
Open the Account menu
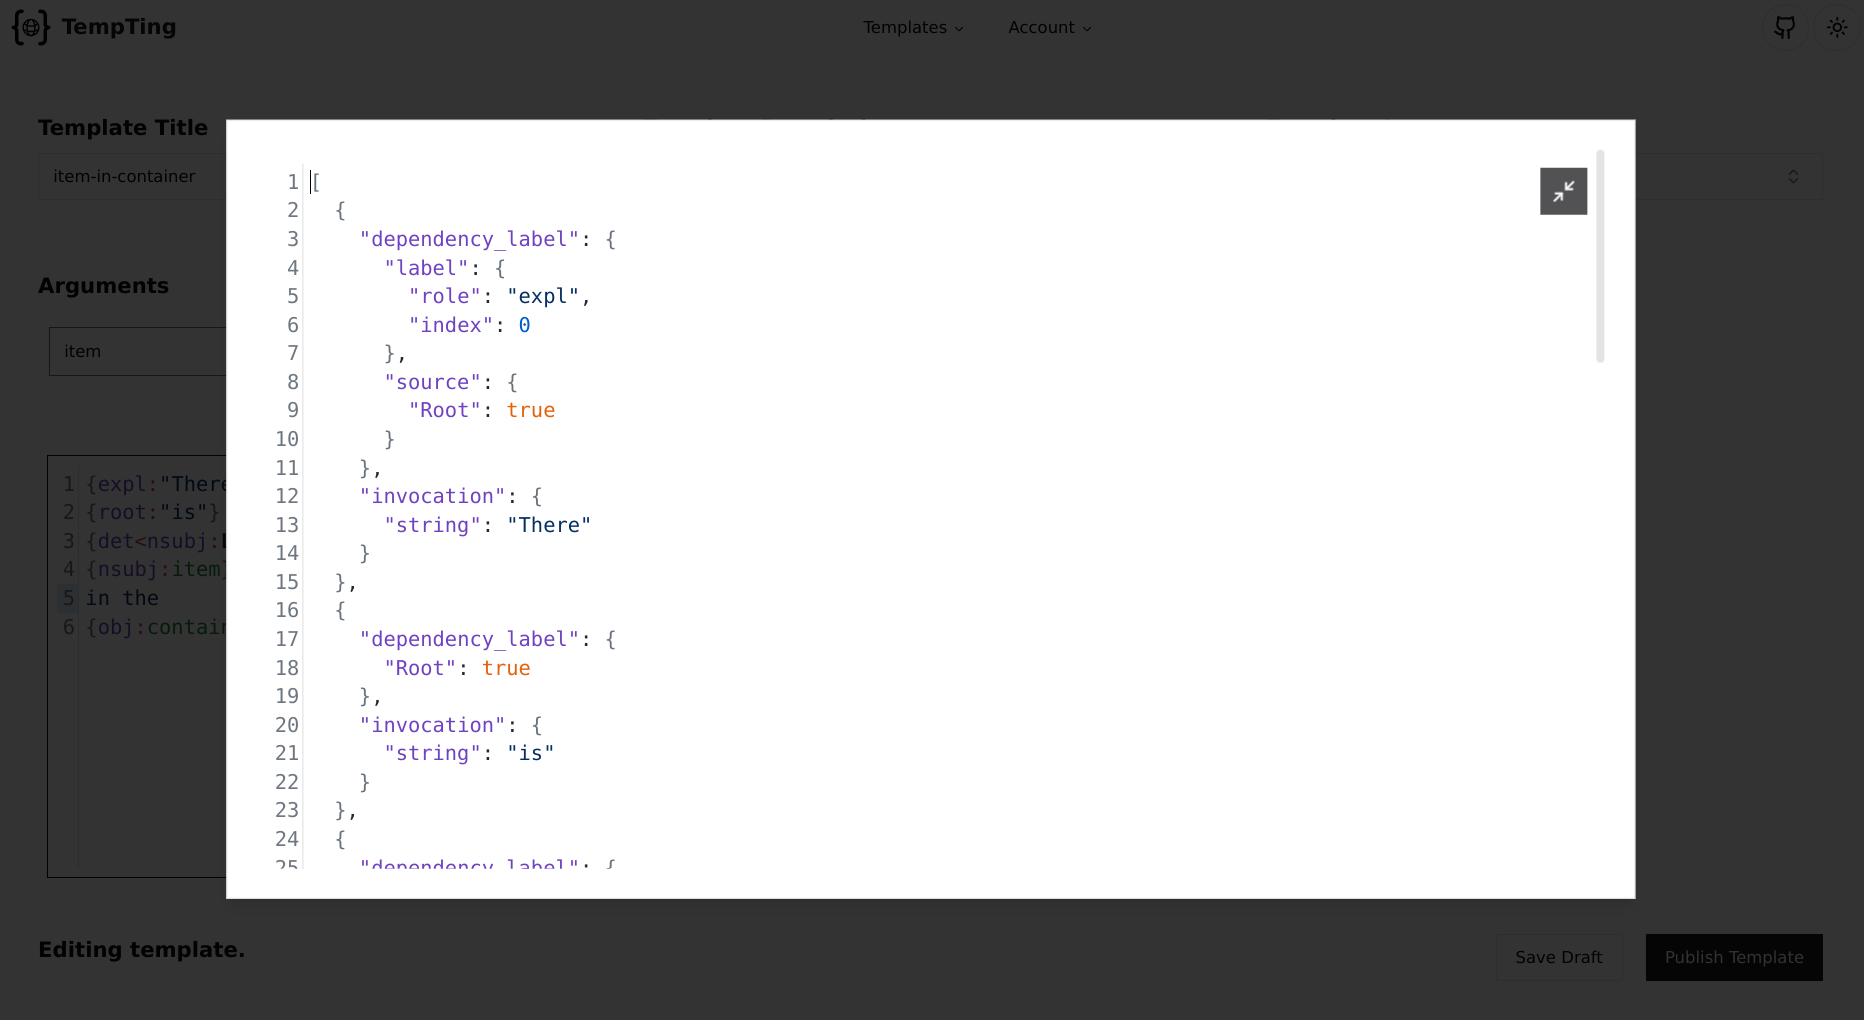point(1049,27)
